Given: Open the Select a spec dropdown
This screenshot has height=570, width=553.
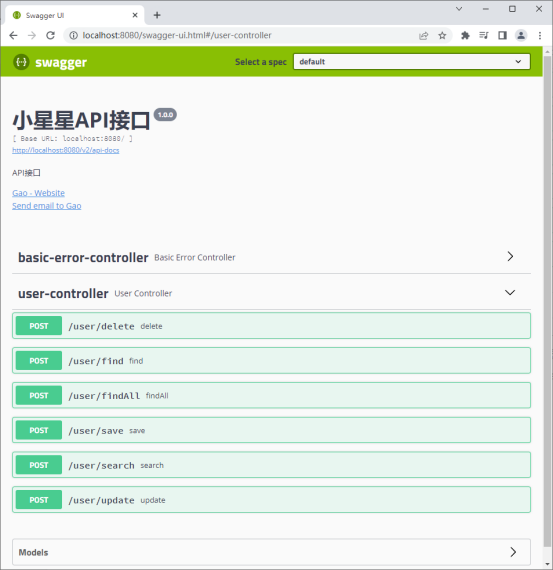Looking at the screenshot, I should (412, 61).
